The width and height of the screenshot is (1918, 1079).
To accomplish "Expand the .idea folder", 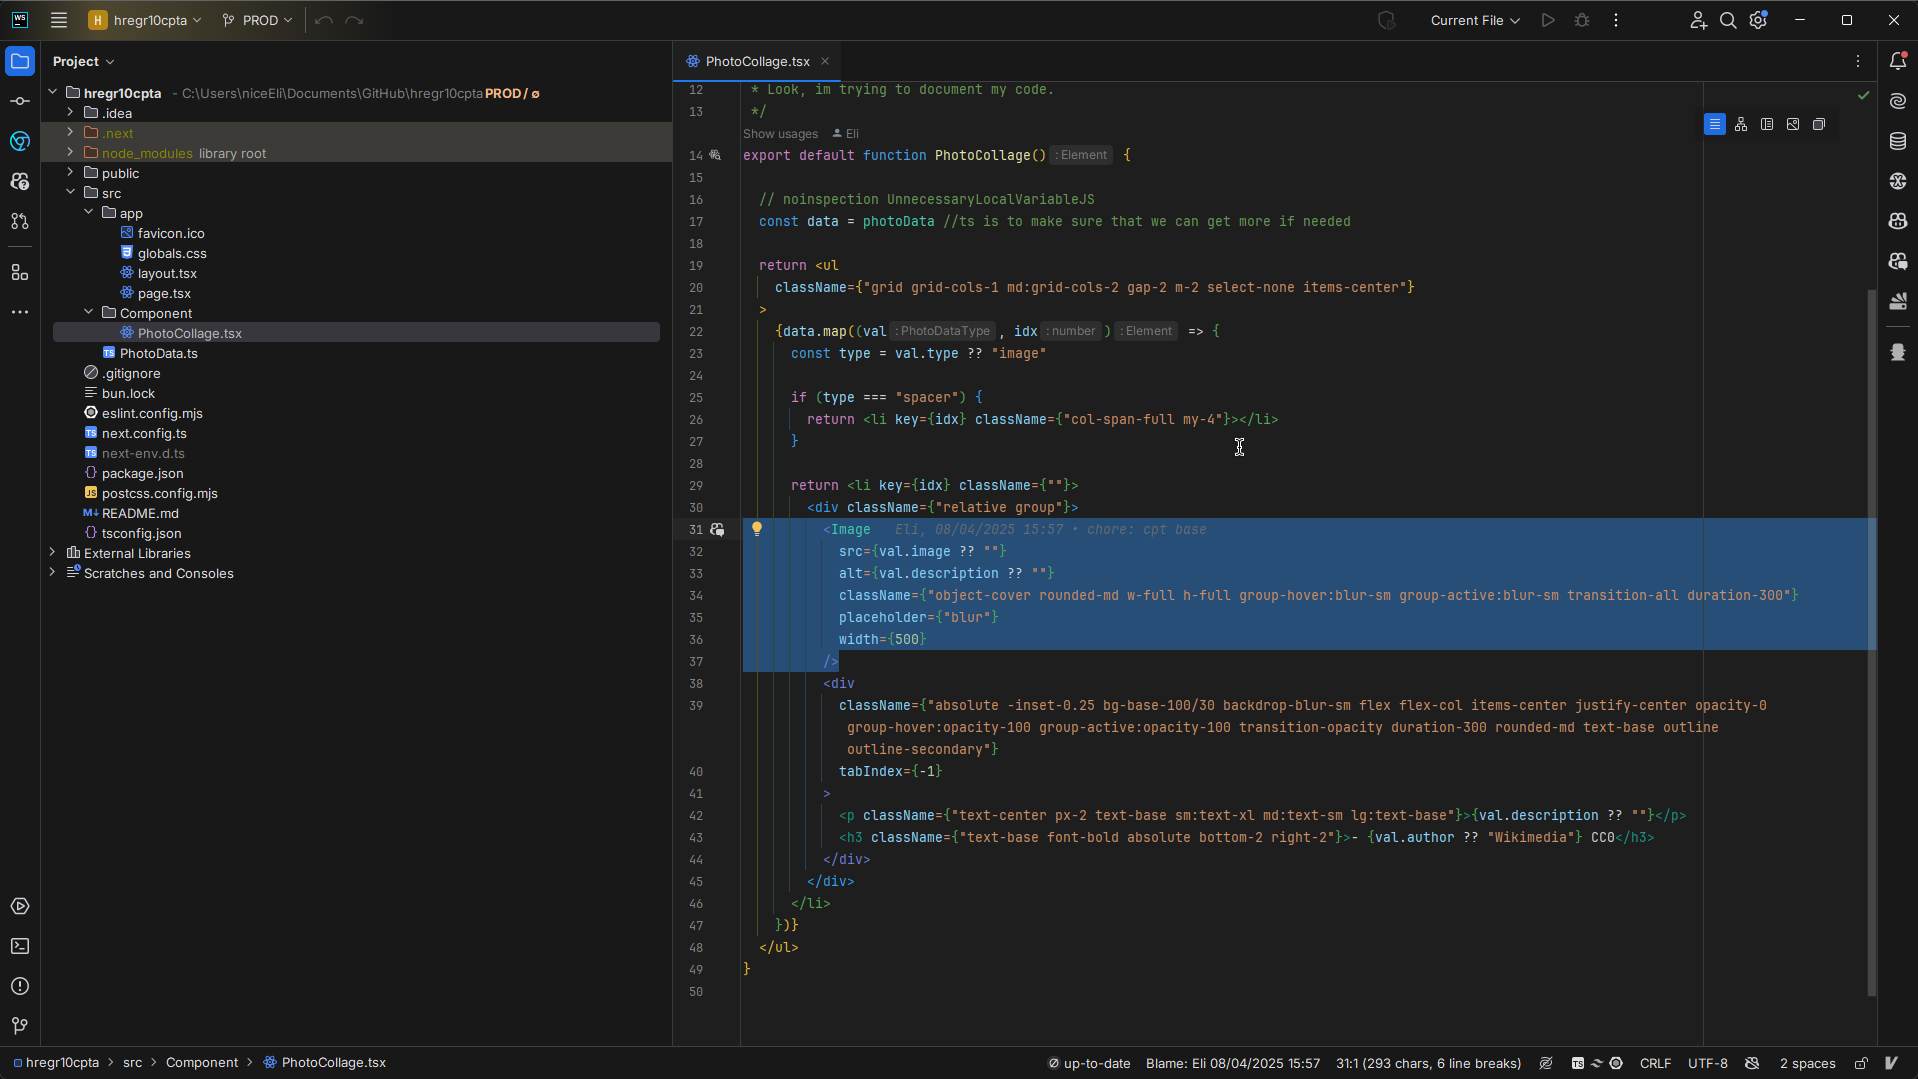I will click(x=70, y=113).
